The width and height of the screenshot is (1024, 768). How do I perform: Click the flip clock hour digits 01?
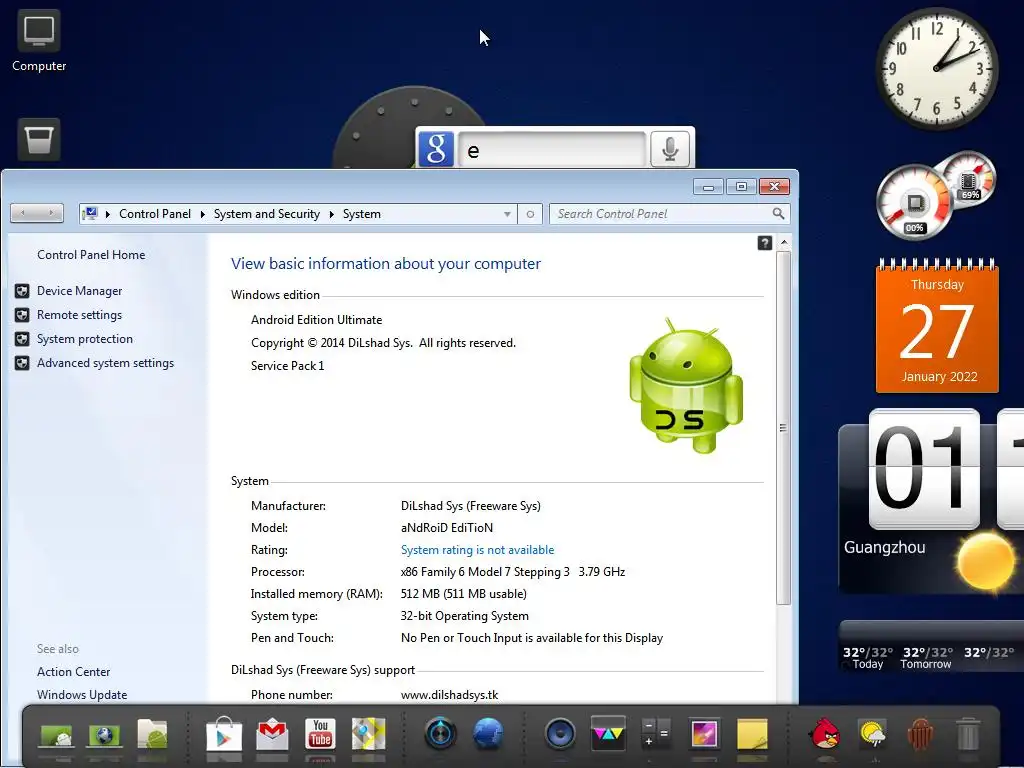[x=923, y=470]
